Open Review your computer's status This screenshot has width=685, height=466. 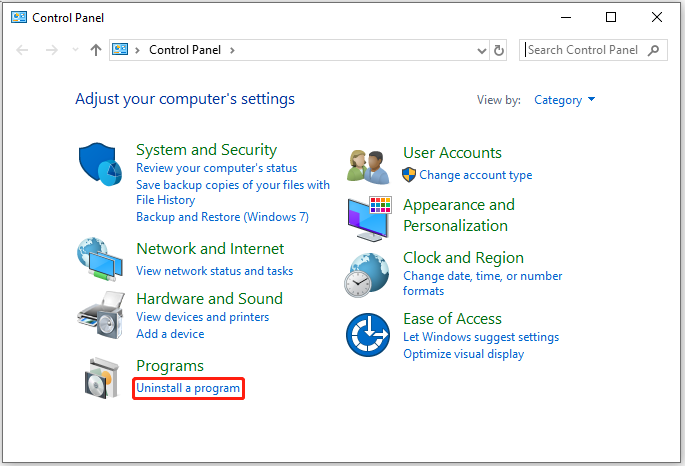pyautogui.click(x=216, y=168)
